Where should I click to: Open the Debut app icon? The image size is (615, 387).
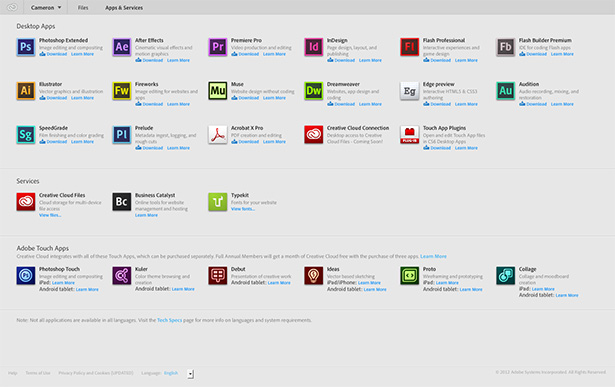(218, 275)
